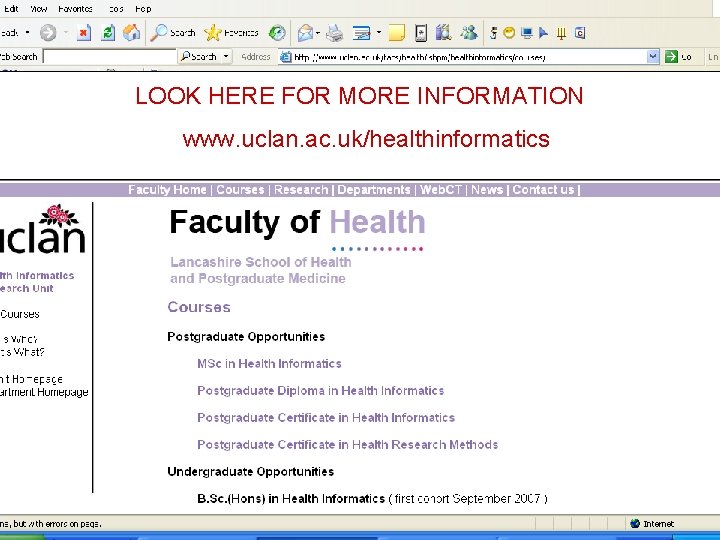Click the yellow smiley face toolbar icon

509,33
